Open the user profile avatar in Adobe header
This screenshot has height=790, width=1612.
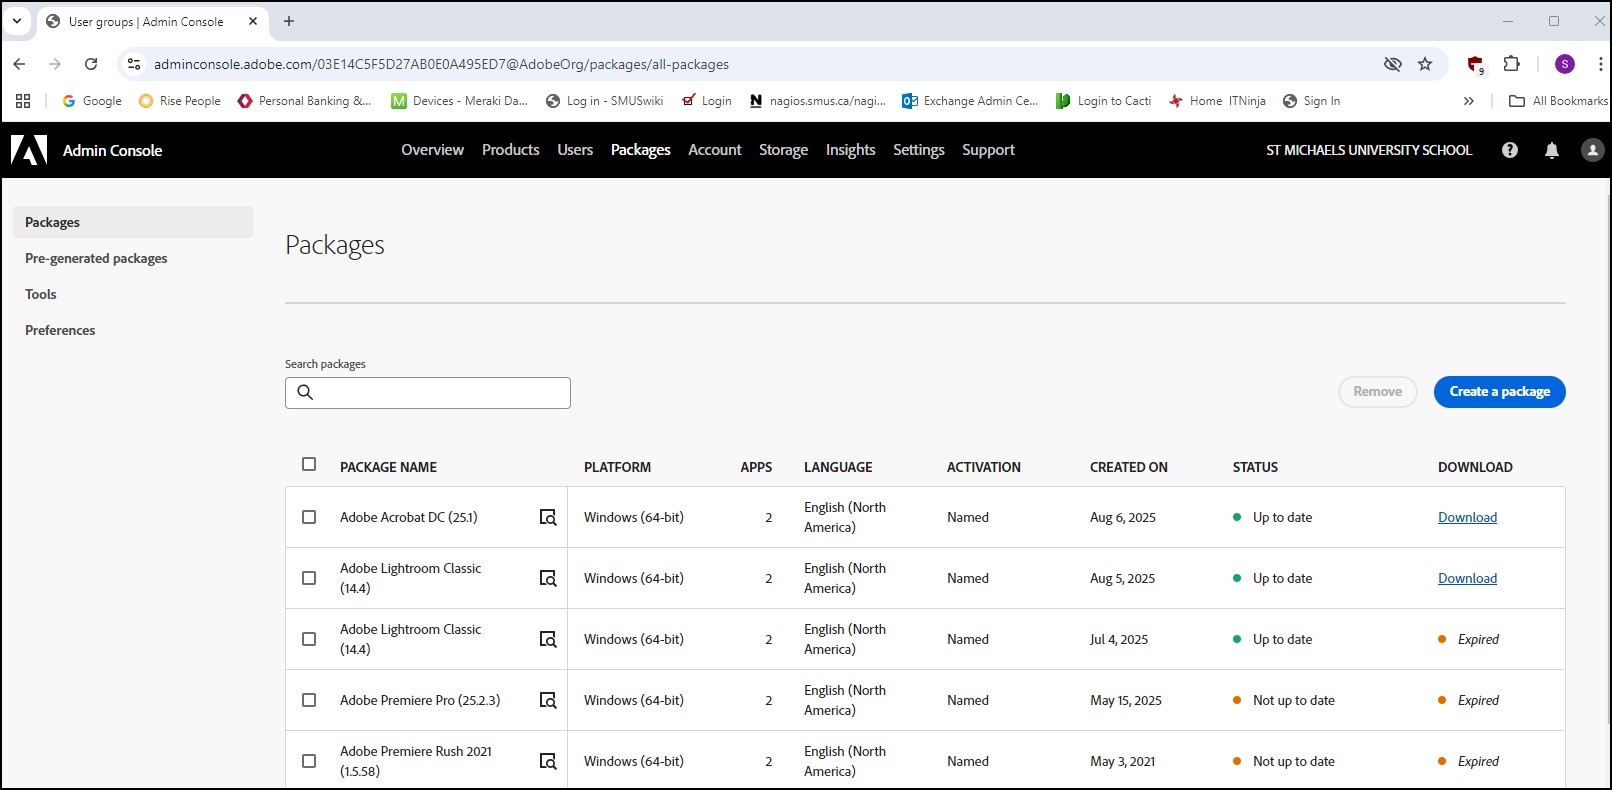[x=1593, y=150]
